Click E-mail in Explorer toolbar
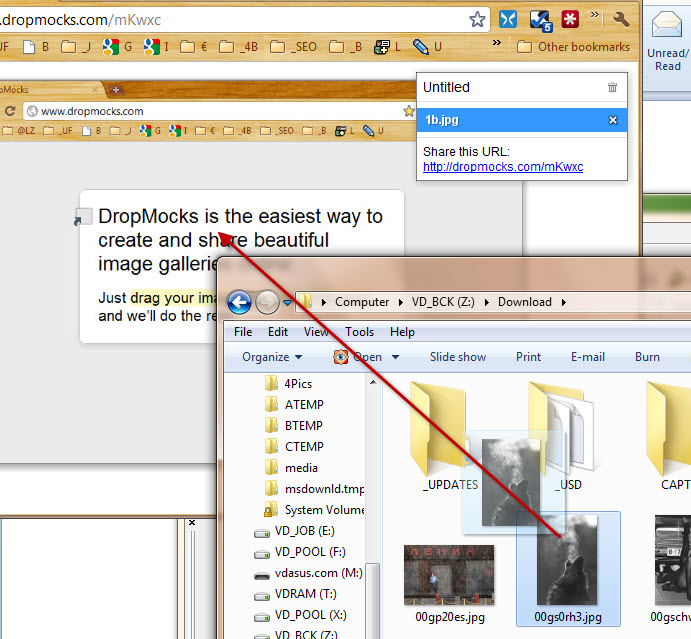The height and width of the screenshot is (639, 691). (587, 357)
